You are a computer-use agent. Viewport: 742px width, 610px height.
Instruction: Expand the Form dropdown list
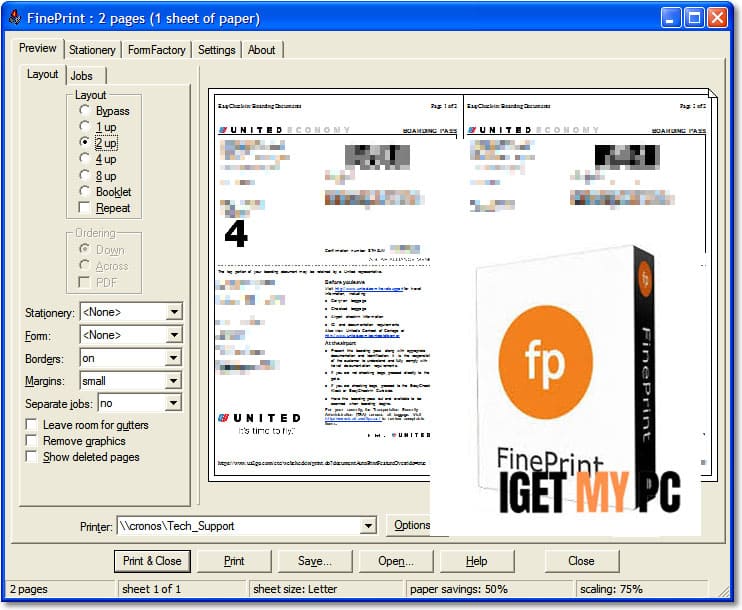(x=174, y=335)
